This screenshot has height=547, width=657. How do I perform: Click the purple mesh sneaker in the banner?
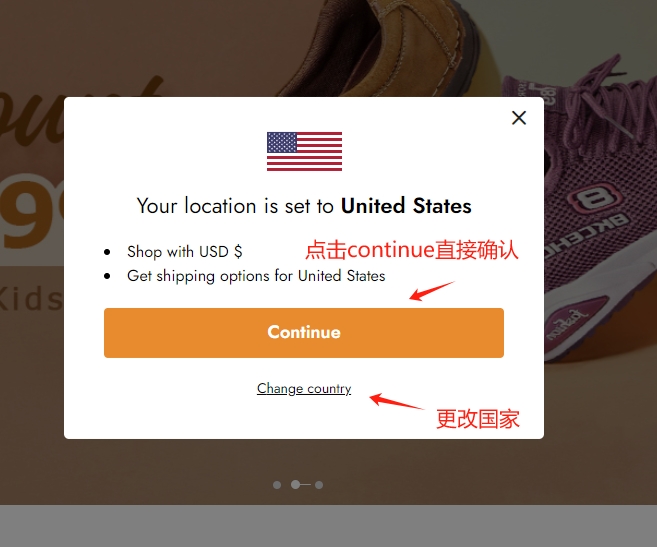(x=599, y=210)
